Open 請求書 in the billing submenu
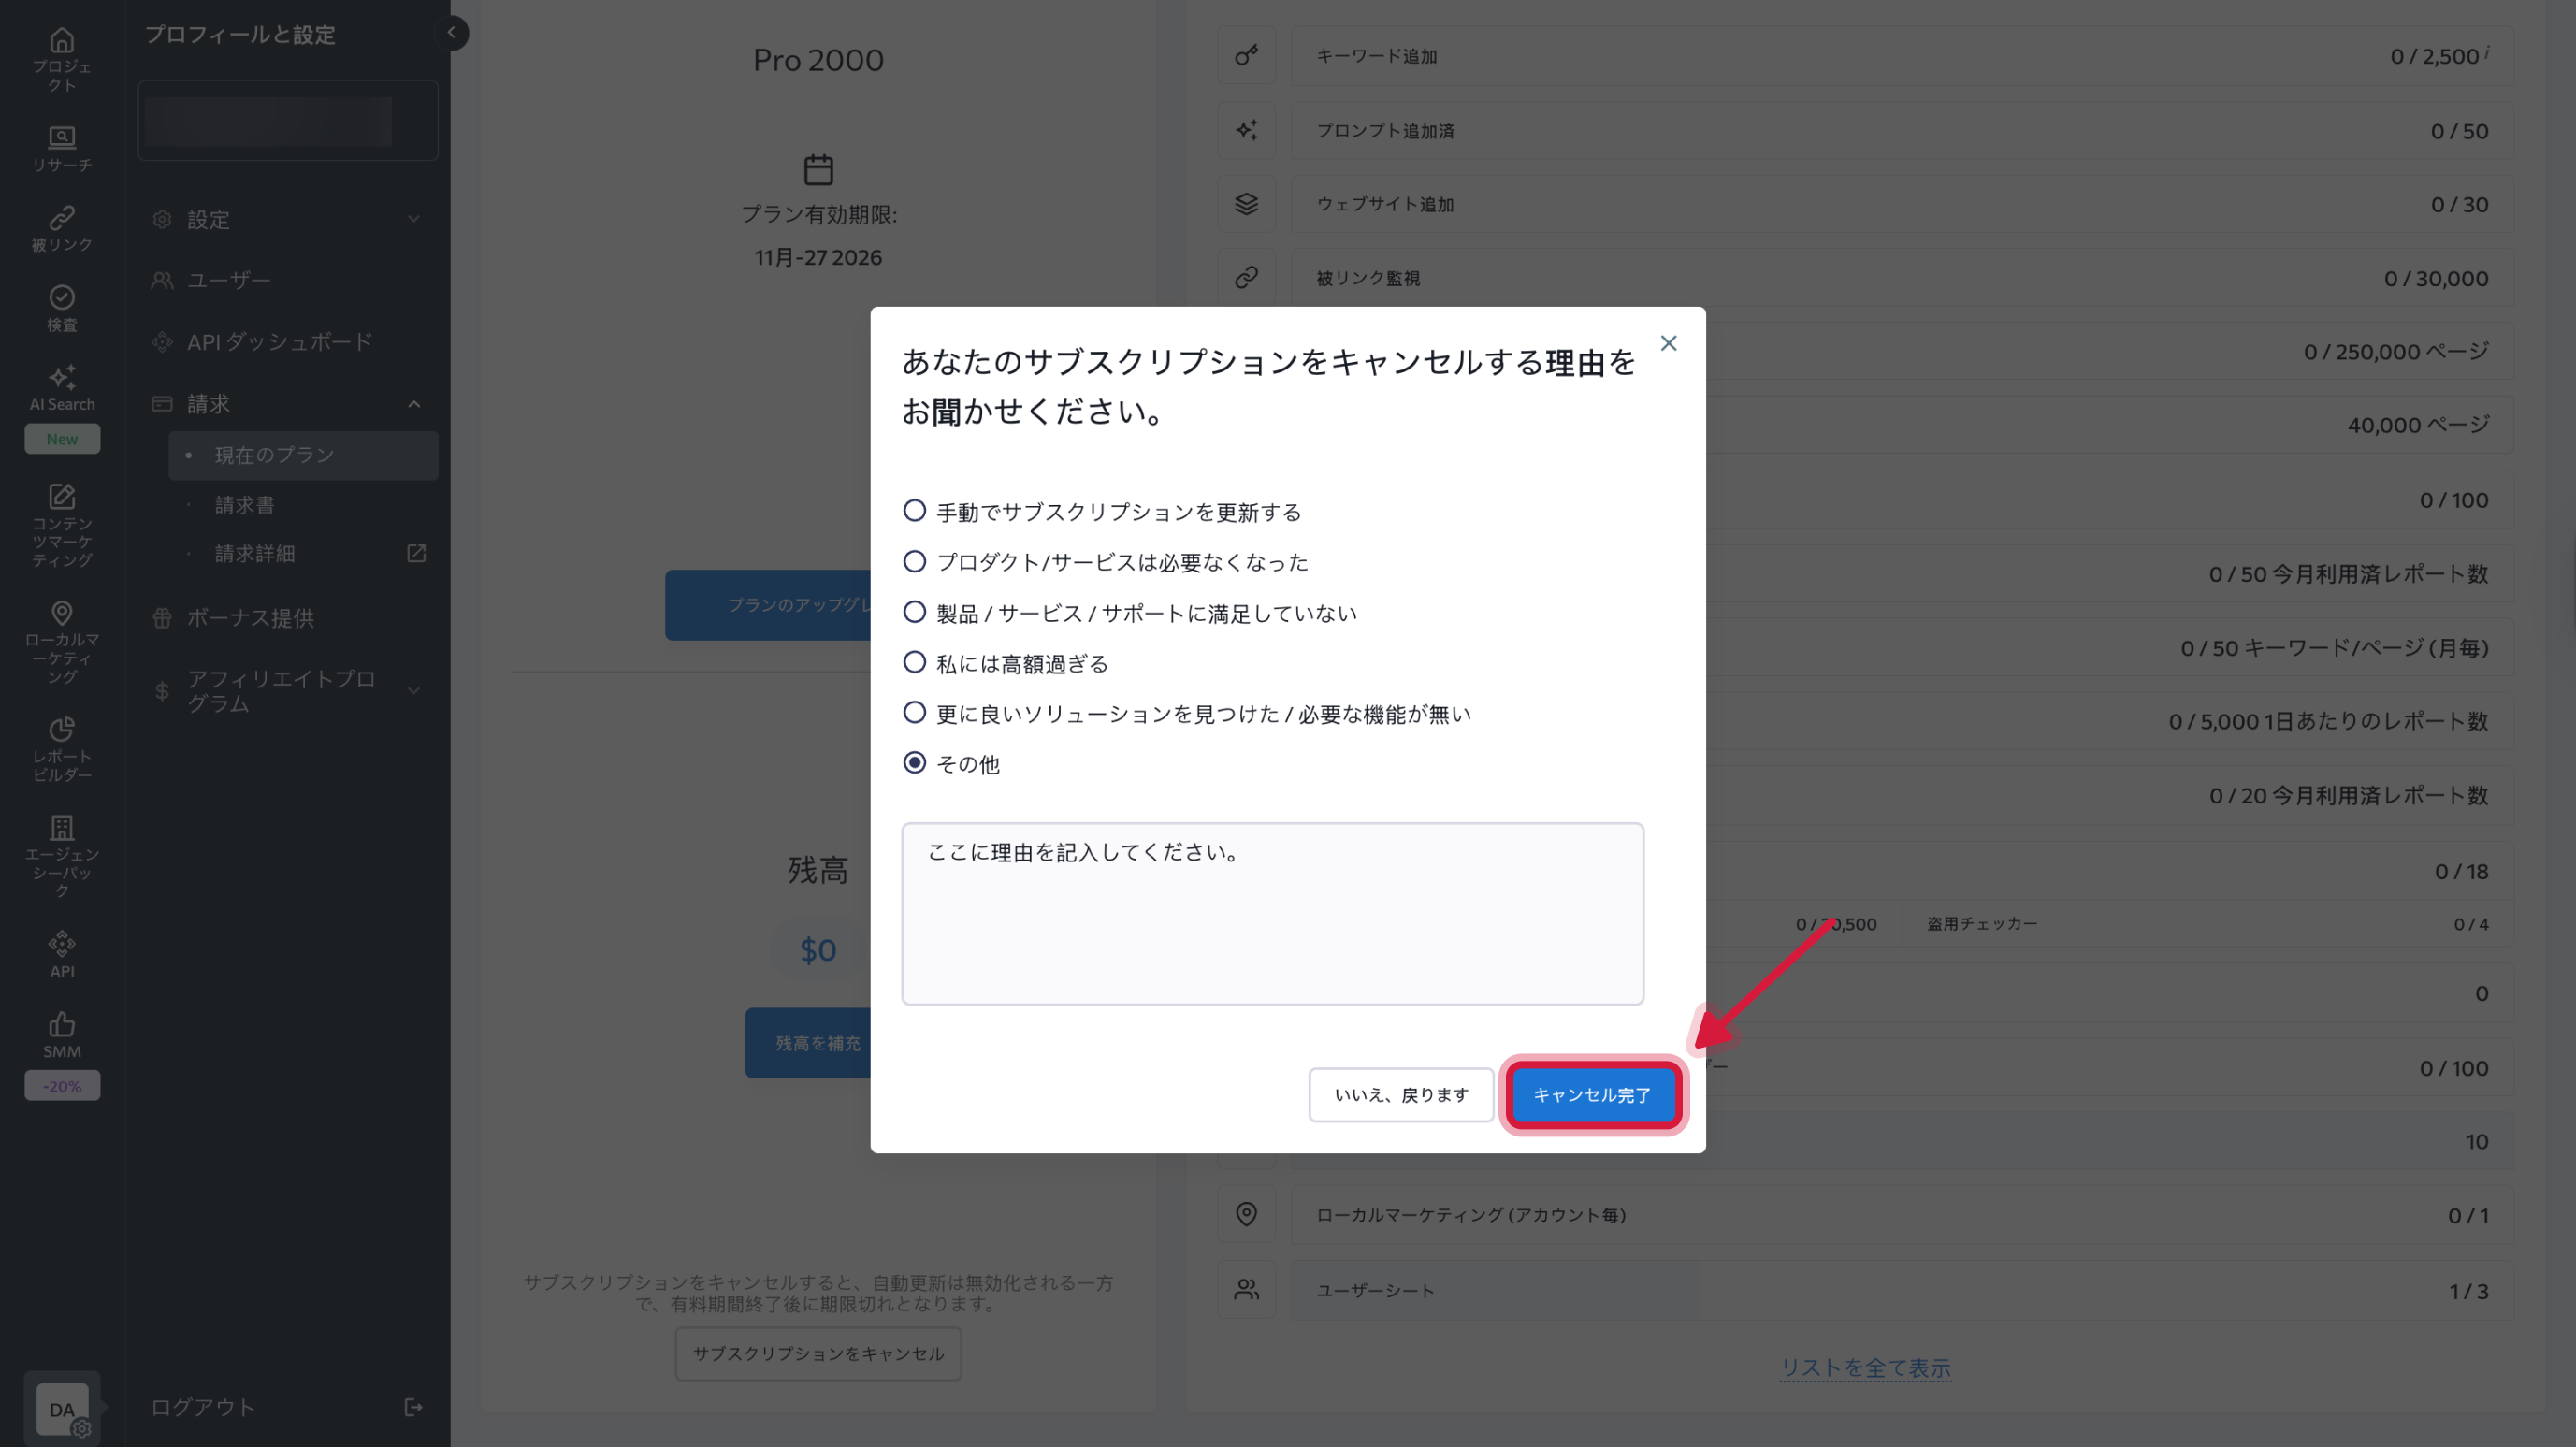 (x=245, y=505)
